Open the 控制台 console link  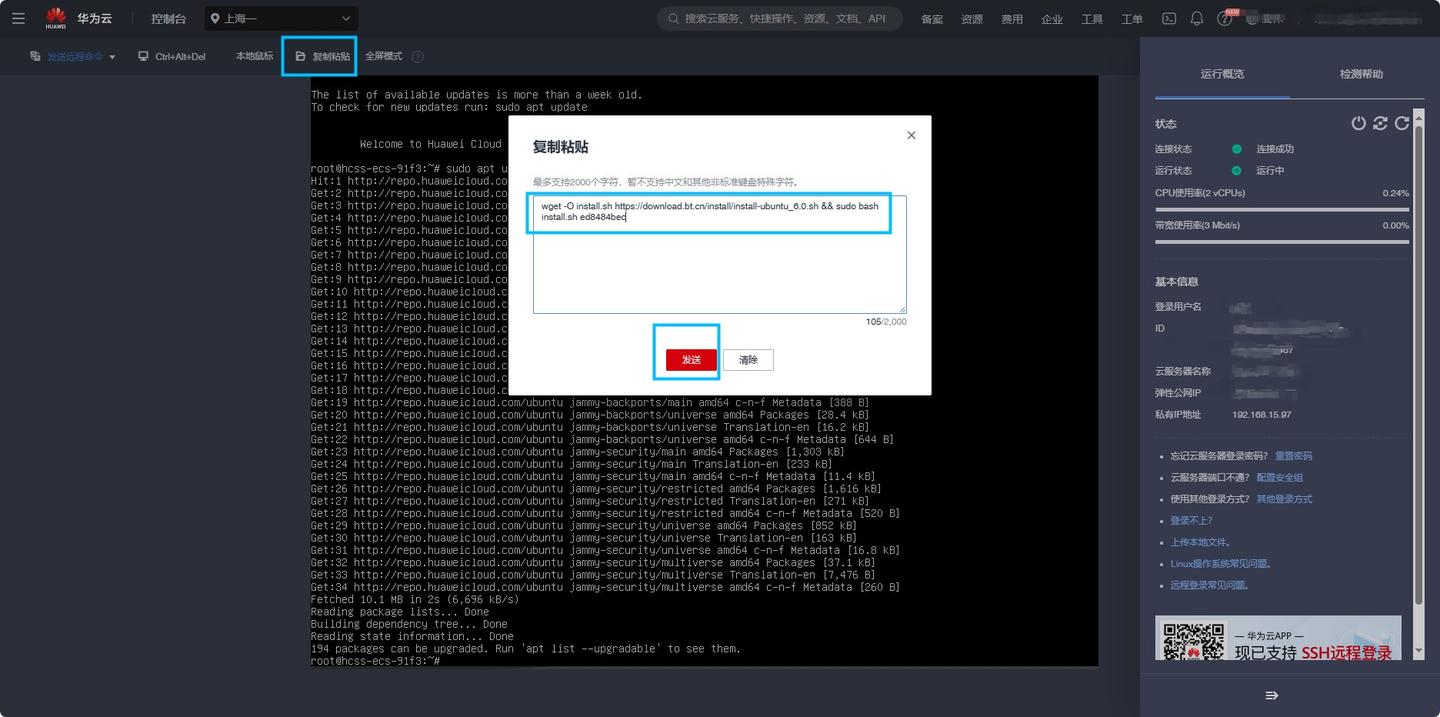(x=168, y=19)
